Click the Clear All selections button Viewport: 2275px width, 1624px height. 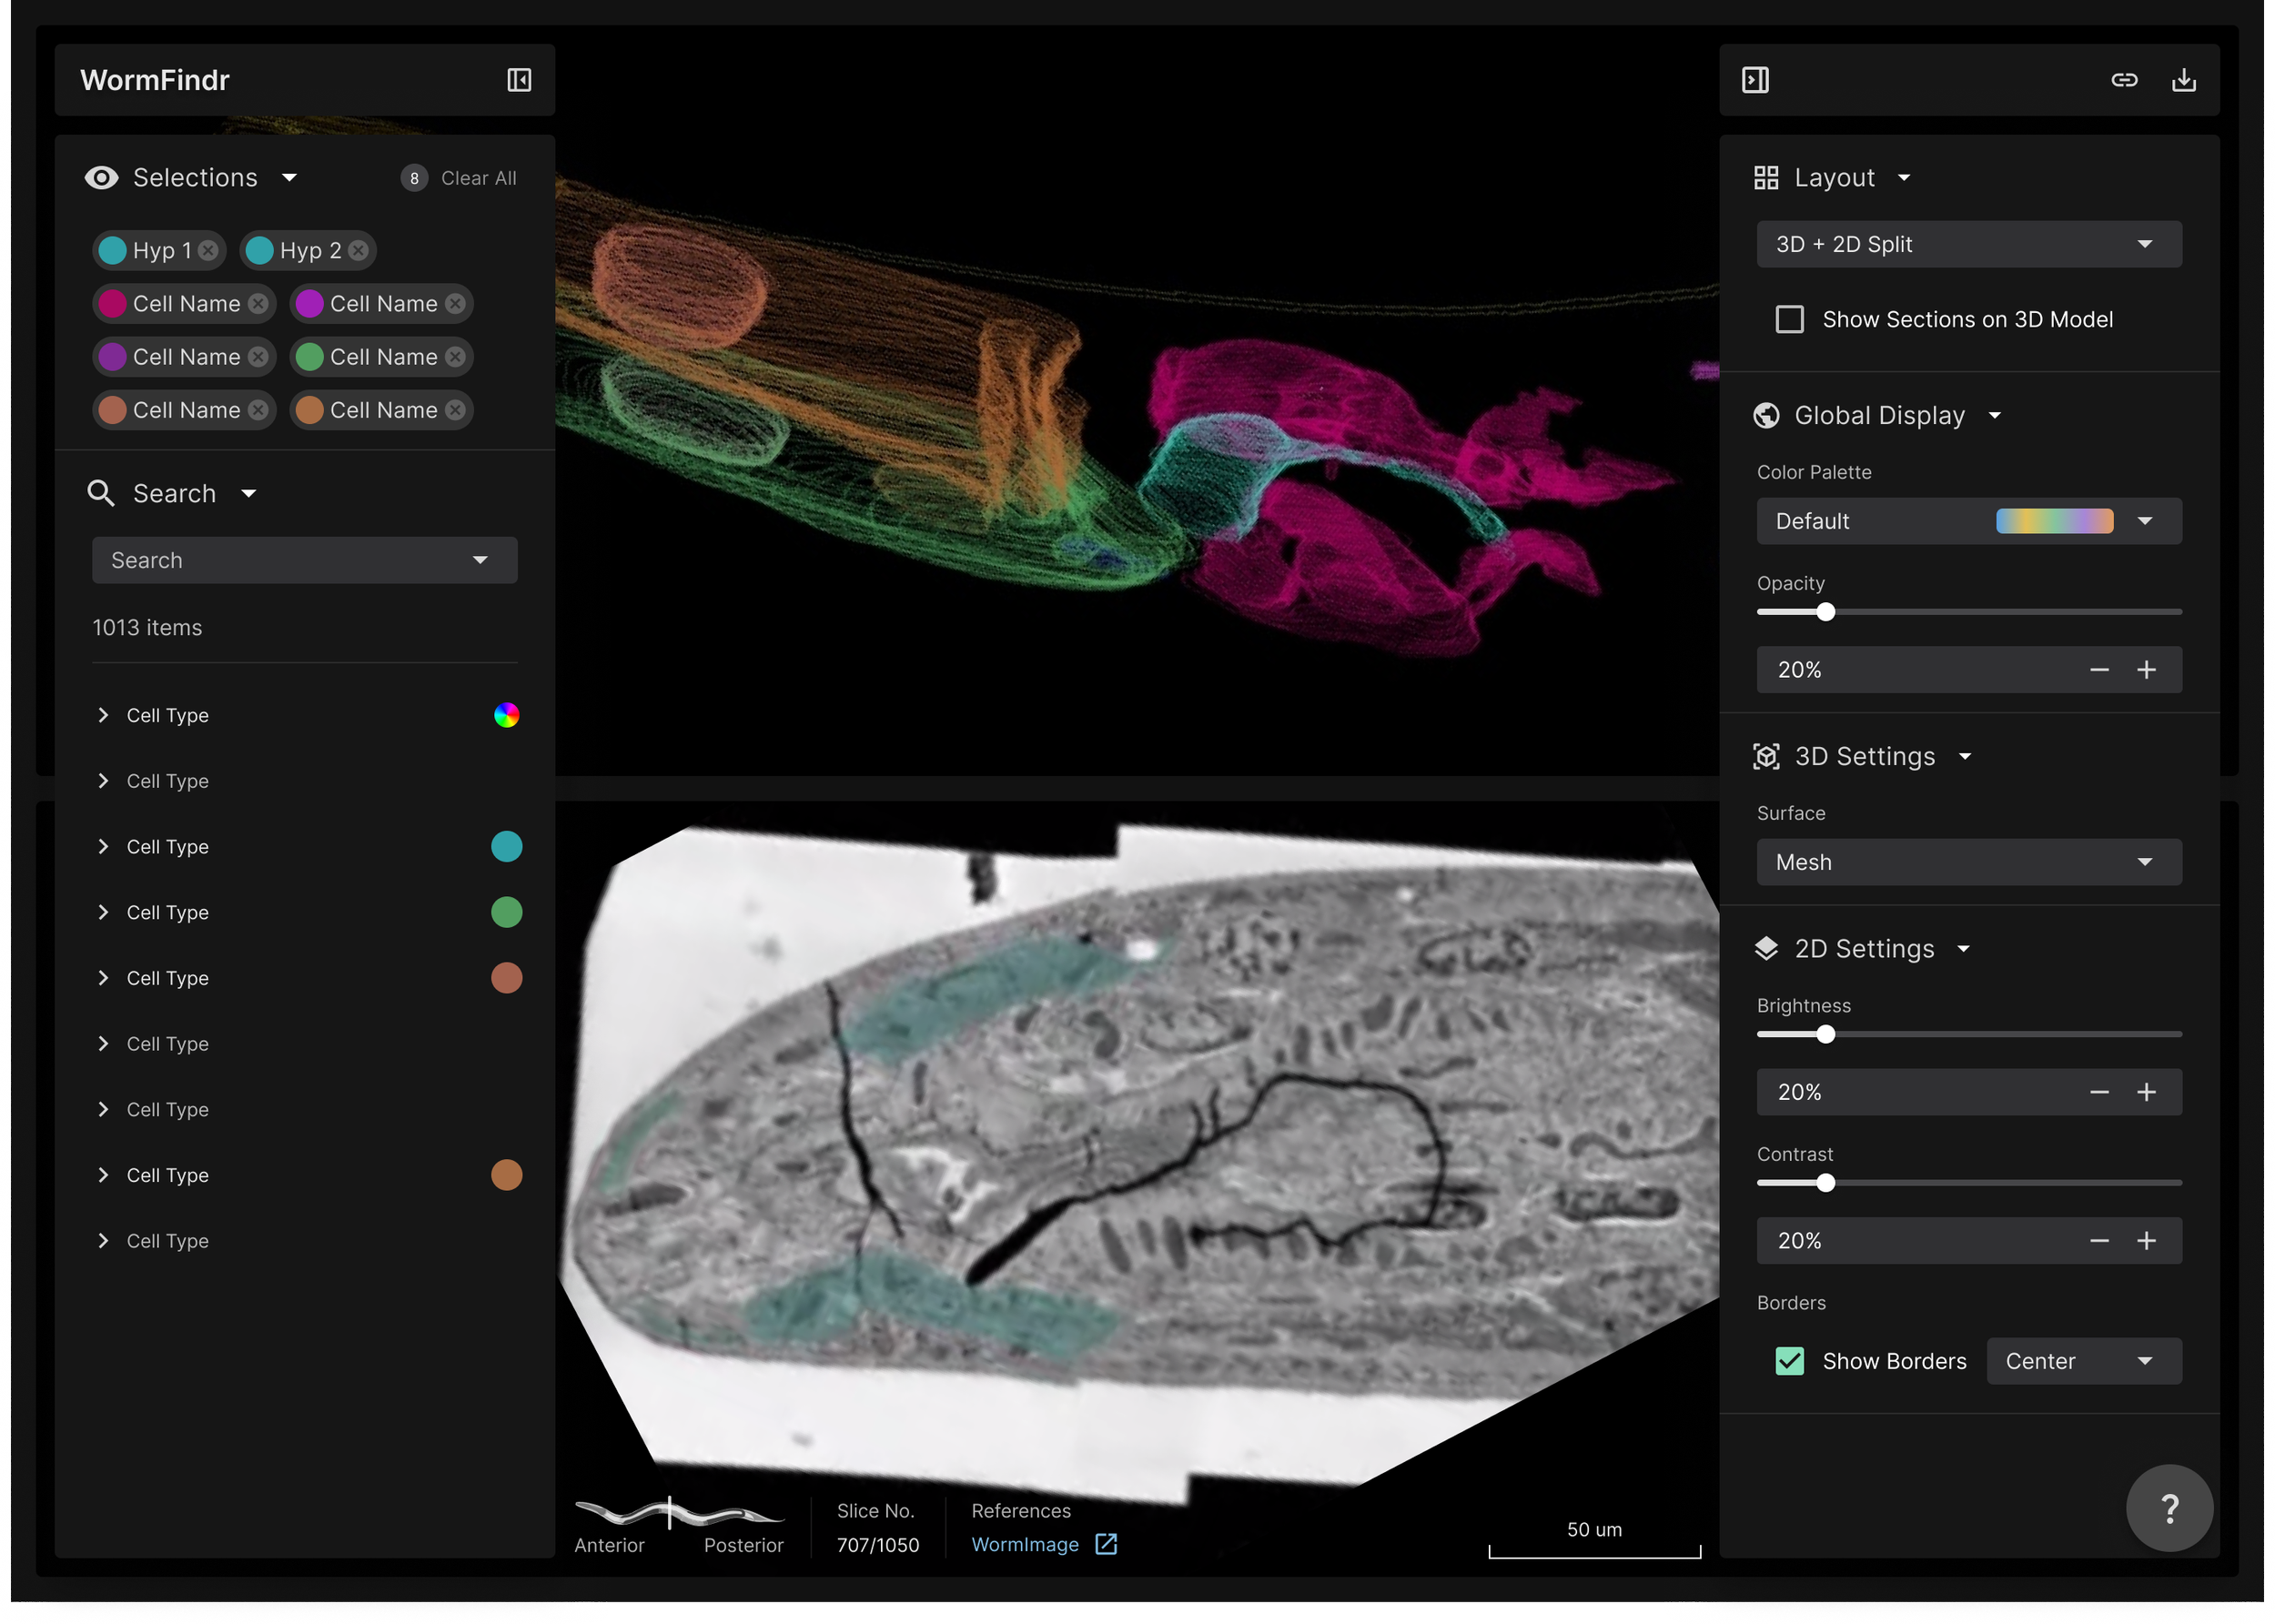478,178
